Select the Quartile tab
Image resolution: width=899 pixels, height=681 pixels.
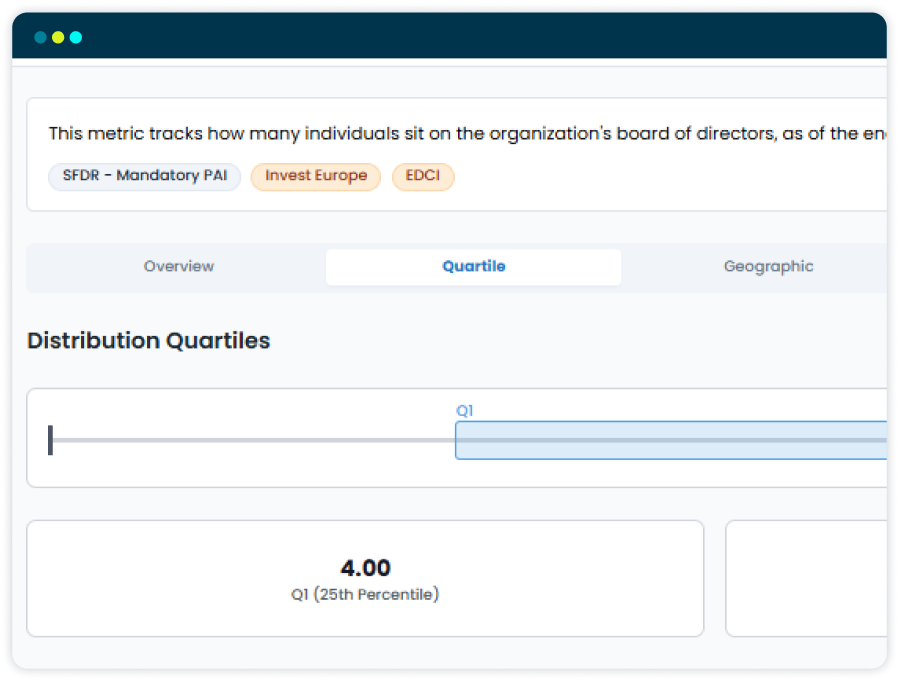(x=474, y=267)
